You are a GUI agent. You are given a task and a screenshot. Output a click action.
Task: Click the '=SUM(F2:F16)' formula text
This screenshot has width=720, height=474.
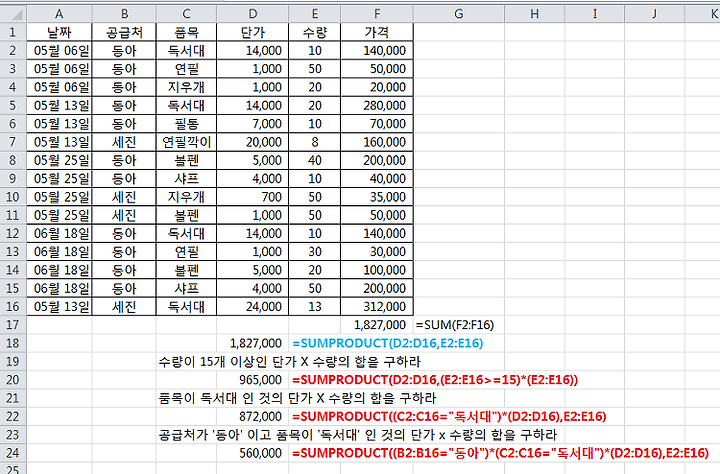(455, 325)
